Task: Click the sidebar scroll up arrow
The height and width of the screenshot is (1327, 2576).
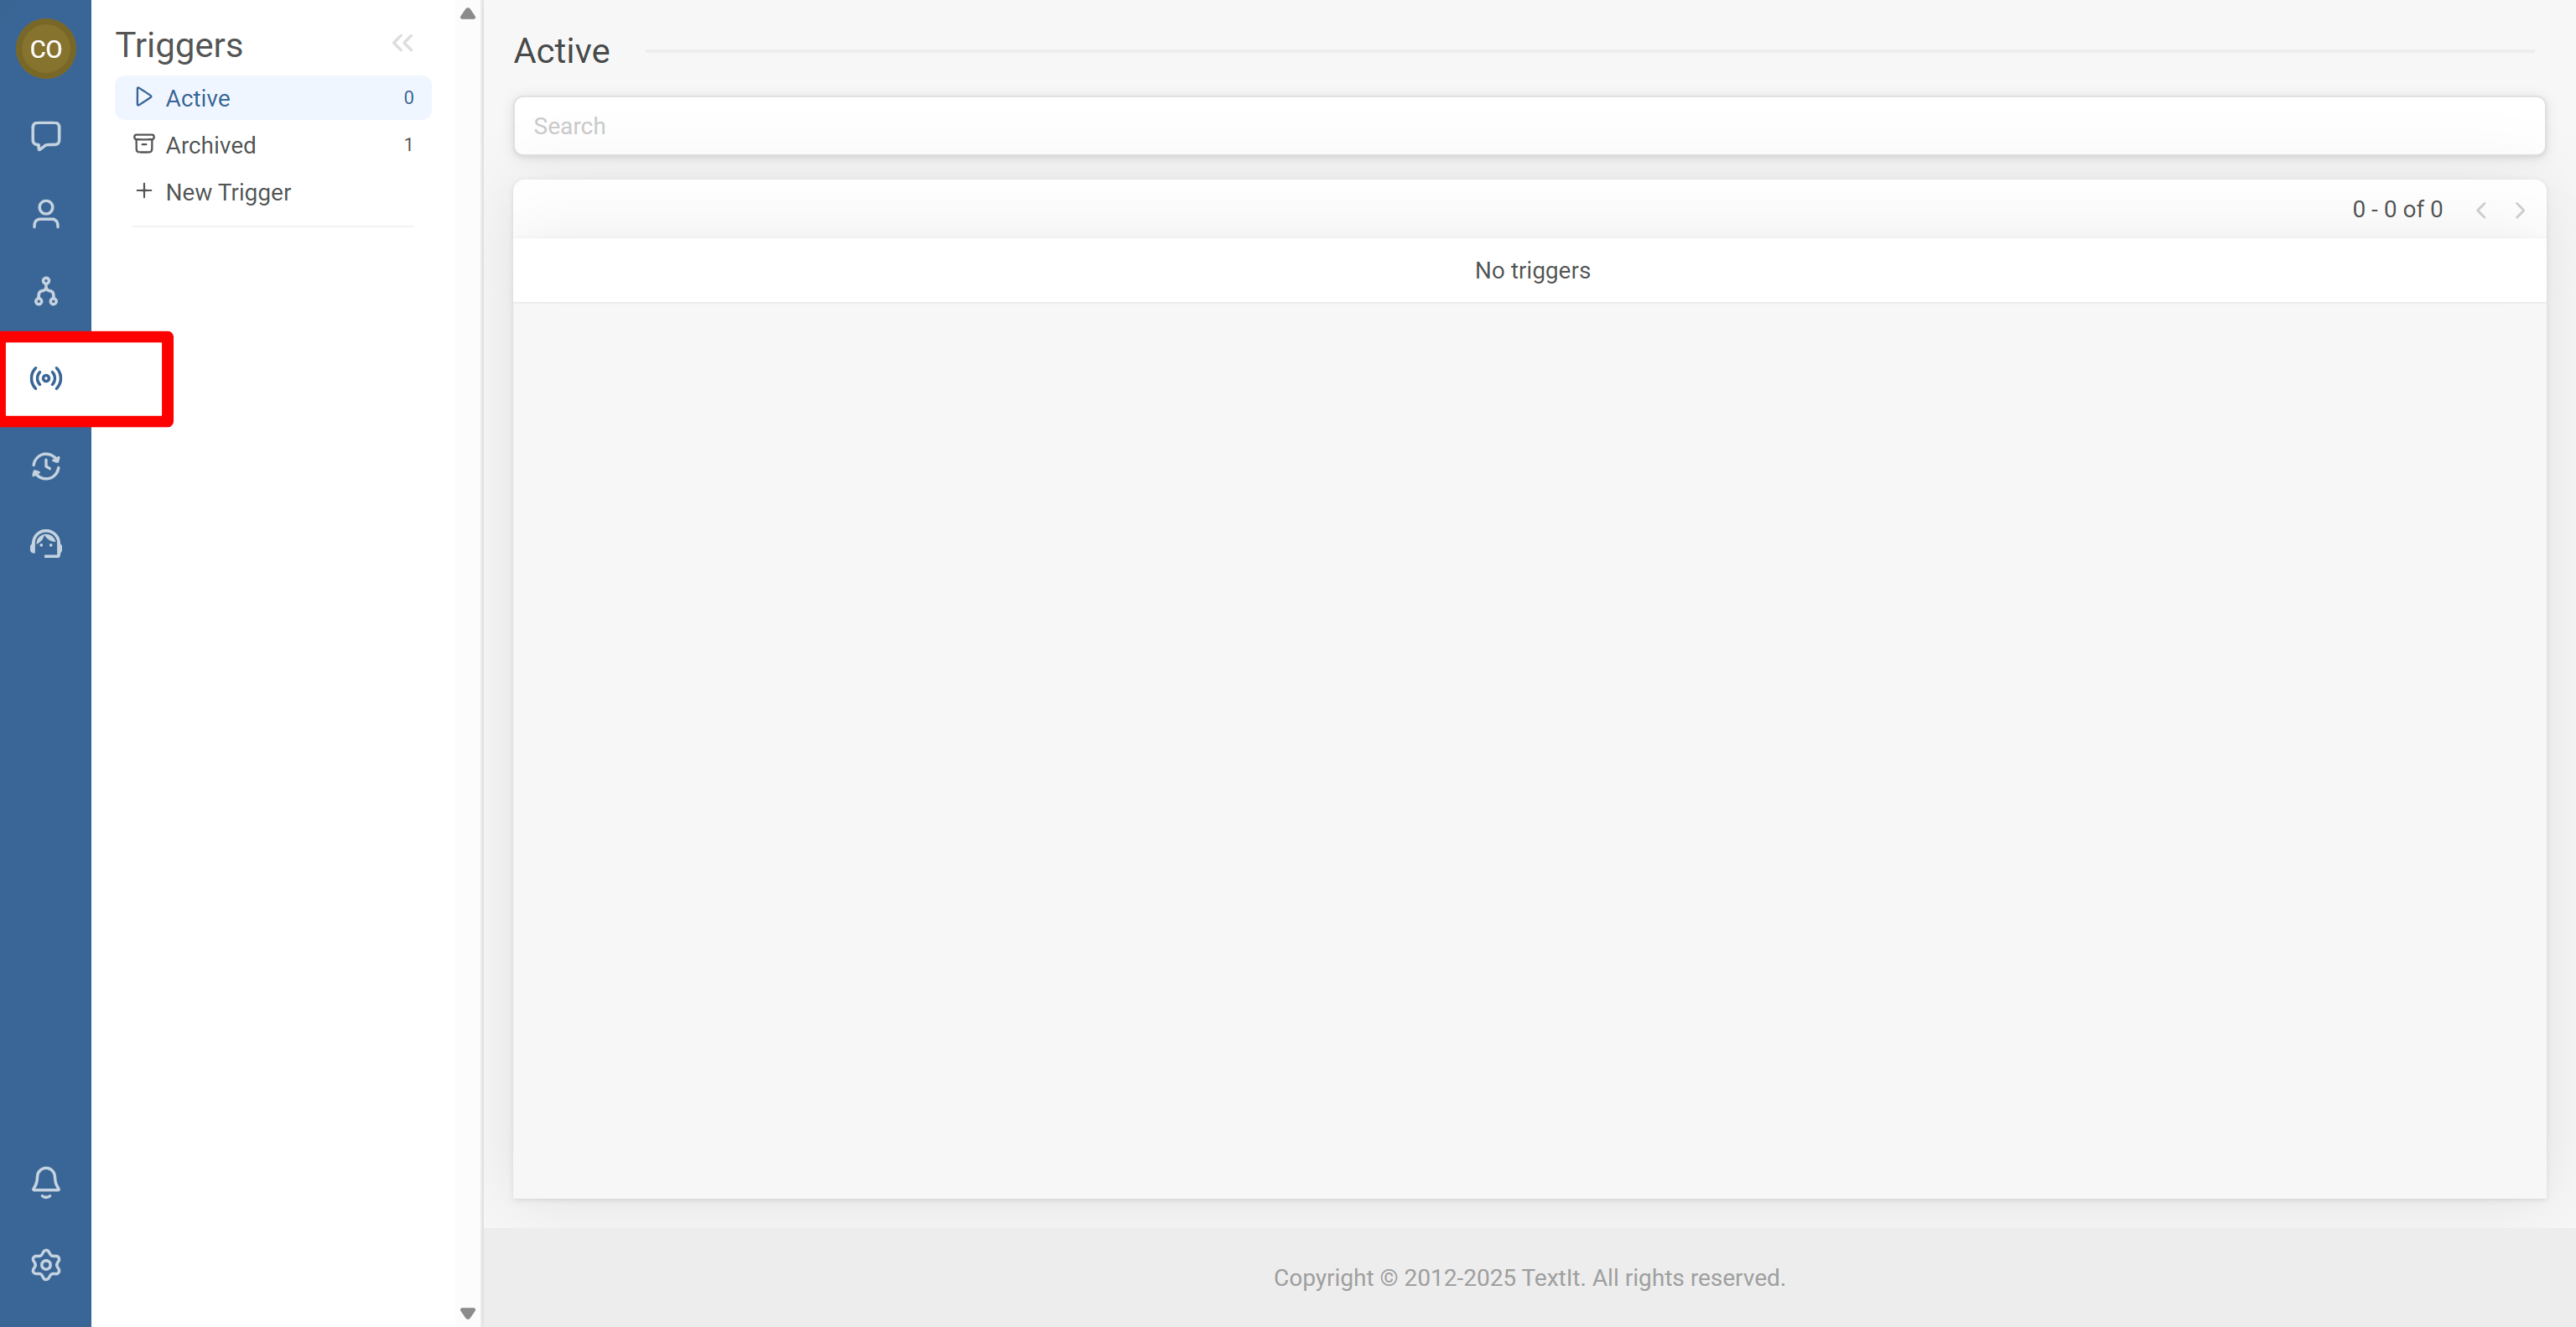Action: pos(467,14)
